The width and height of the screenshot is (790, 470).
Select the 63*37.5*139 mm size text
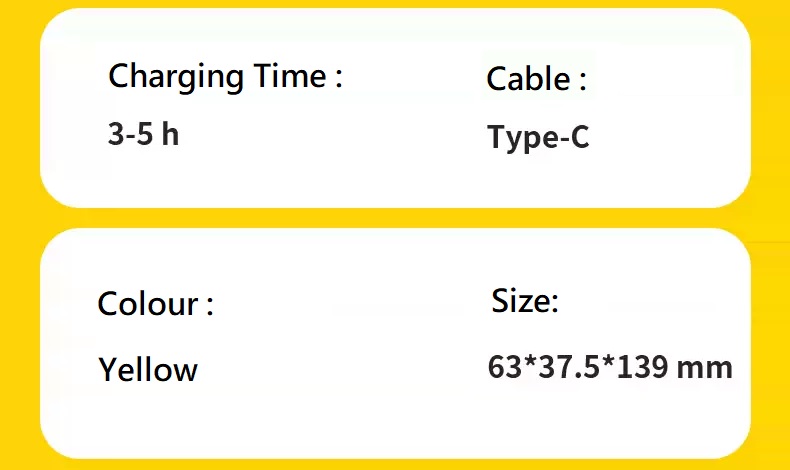click(610, 367)
